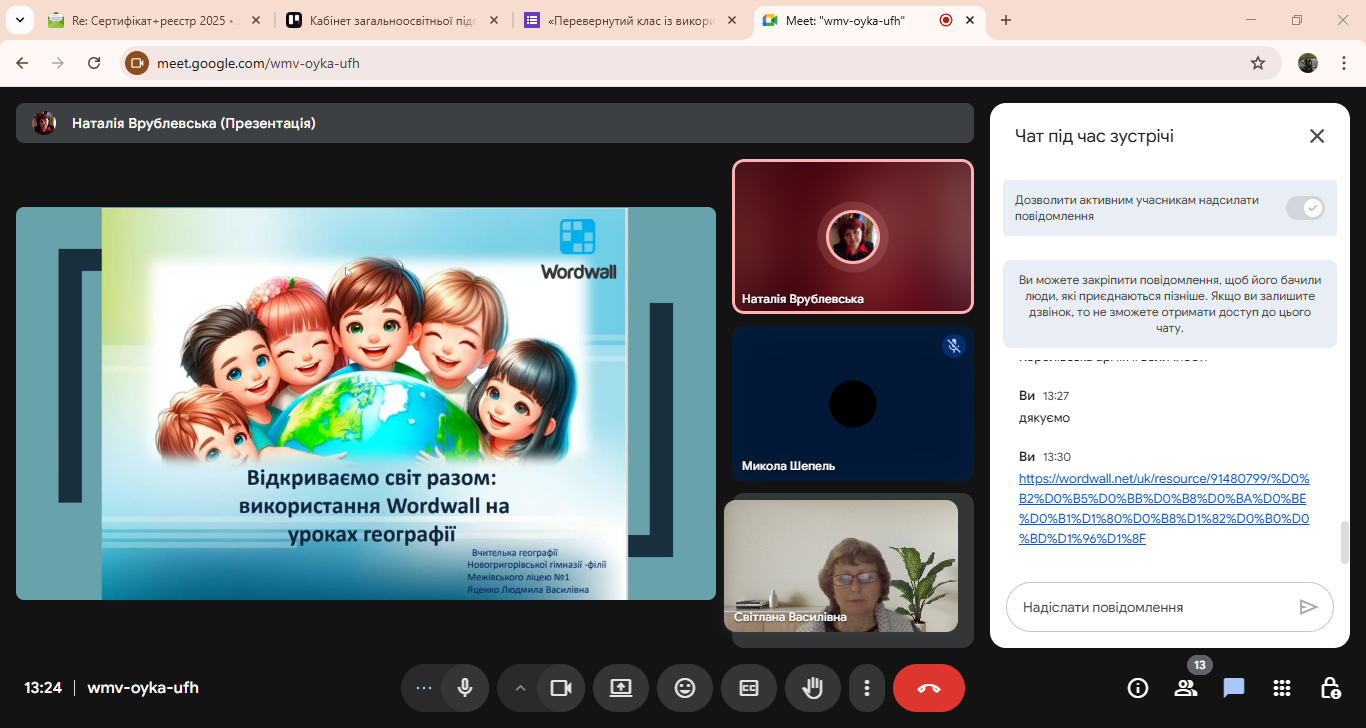Click the Present screen icon

[x=621, y=688]
